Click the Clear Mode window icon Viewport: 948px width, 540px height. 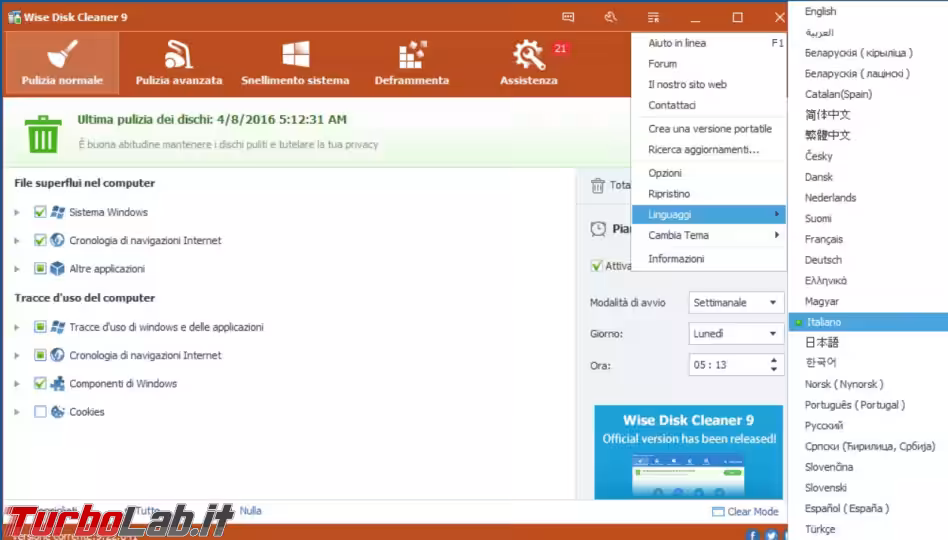pos(718,512)
